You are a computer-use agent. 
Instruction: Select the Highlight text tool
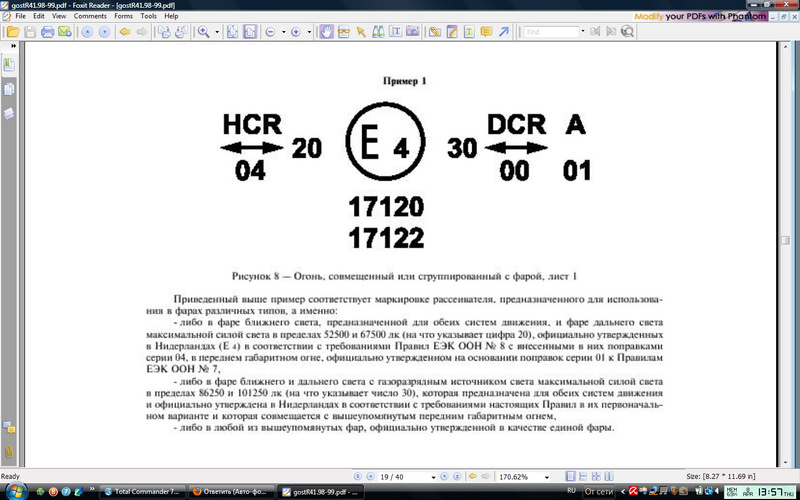click(x=469, y=32)
